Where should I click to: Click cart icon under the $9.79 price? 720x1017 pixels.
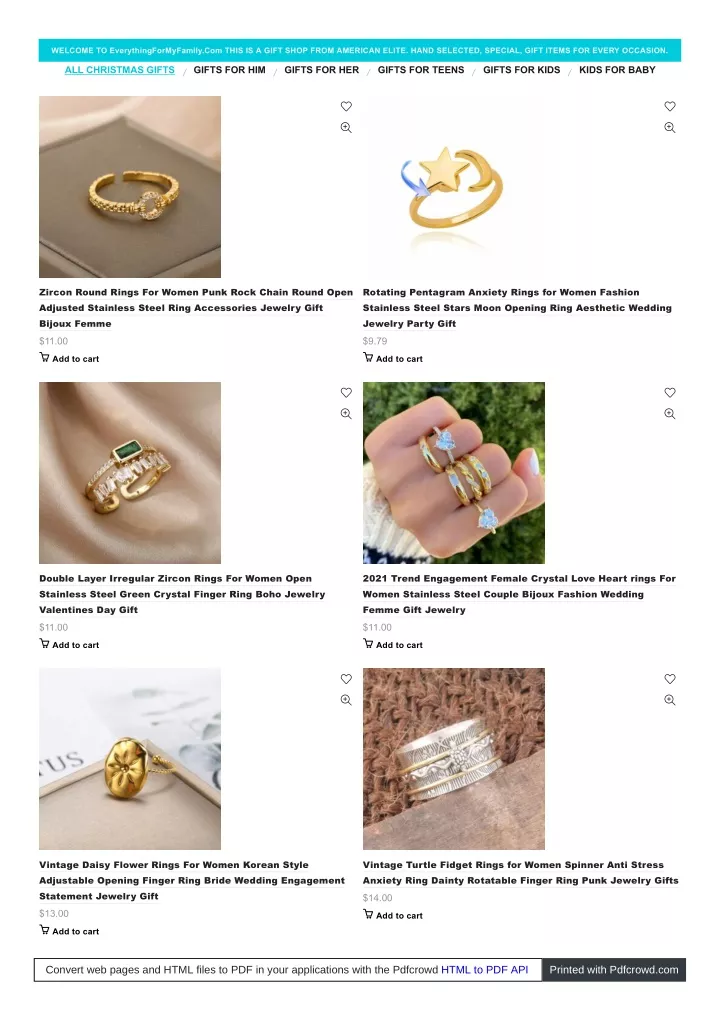368,357
